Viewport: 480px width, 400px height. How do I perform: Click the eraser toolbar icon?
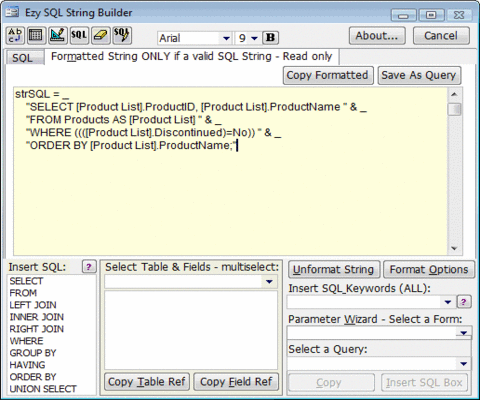click(101, 35)
